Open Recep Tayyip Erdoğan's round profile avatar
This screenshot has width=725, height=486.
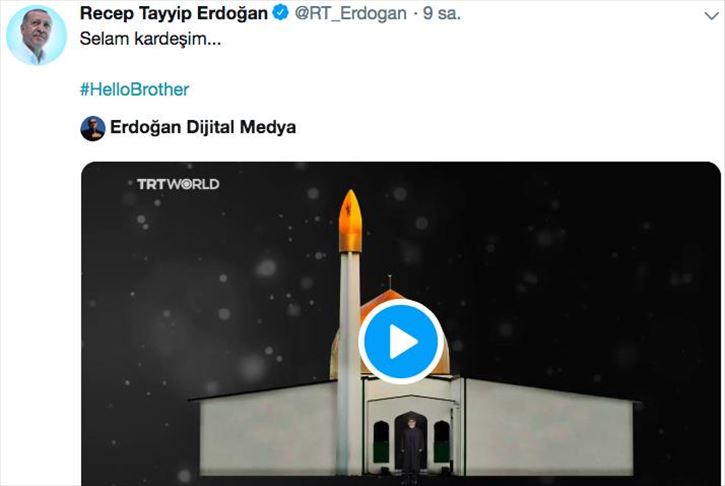pos(36,35)
